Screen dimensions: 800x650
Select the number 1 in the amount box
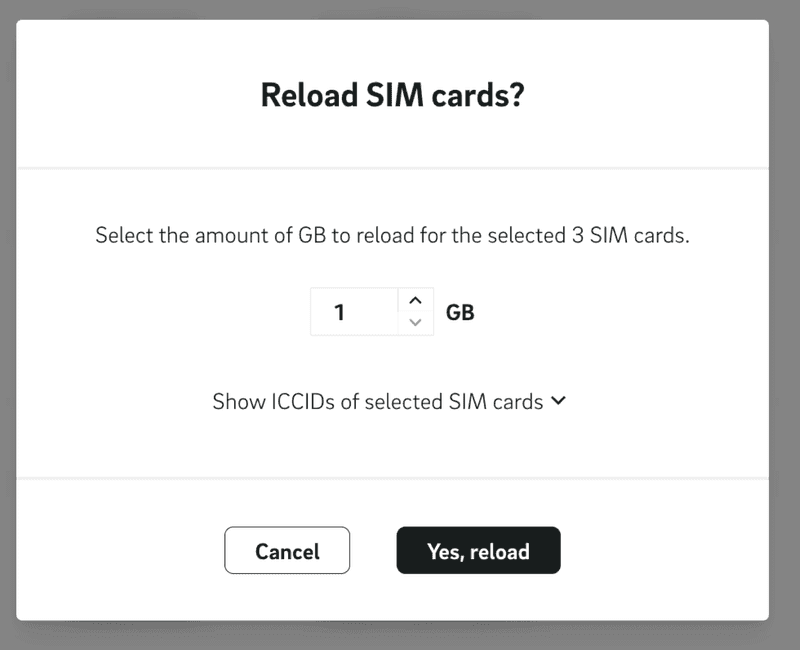coord(340,312)
